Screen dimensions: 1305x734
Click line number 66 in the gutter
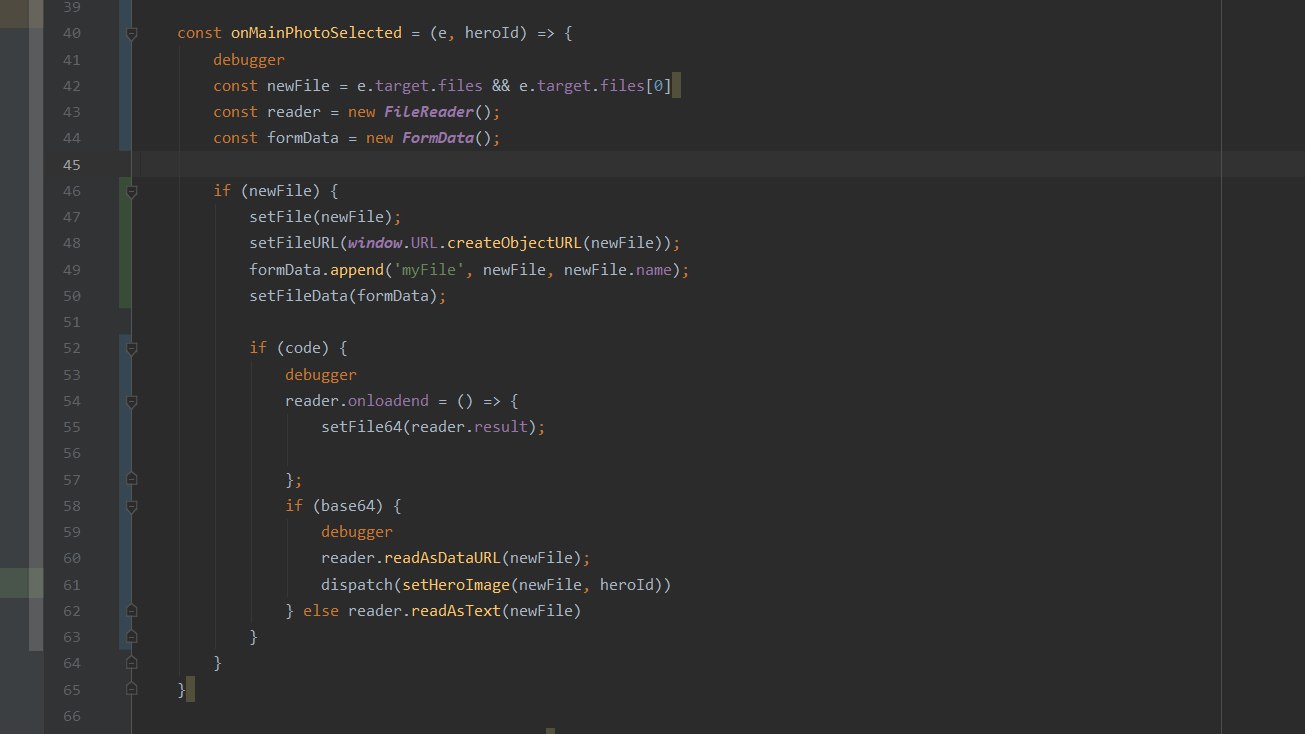[71, 715]
